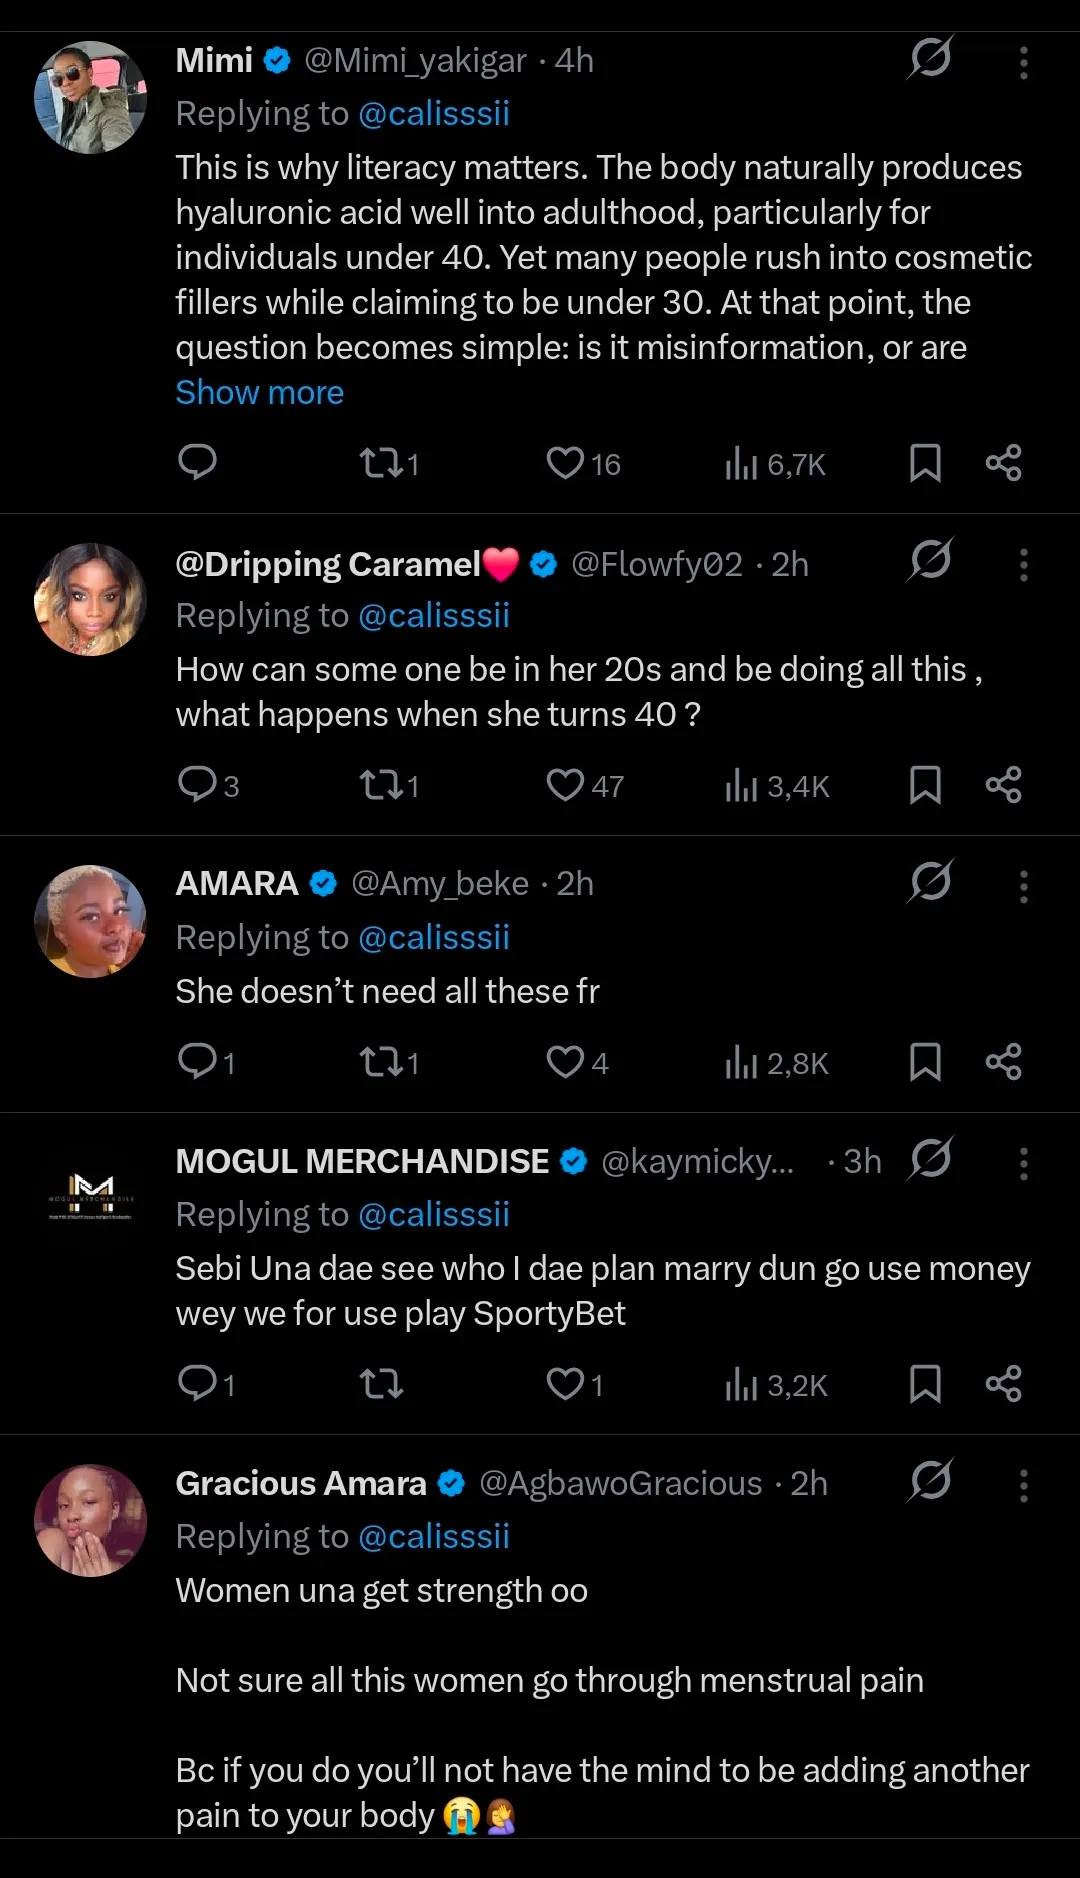Open more options on Gracious Amara's reply

pyautogui.click(x=1023, y=1485)
